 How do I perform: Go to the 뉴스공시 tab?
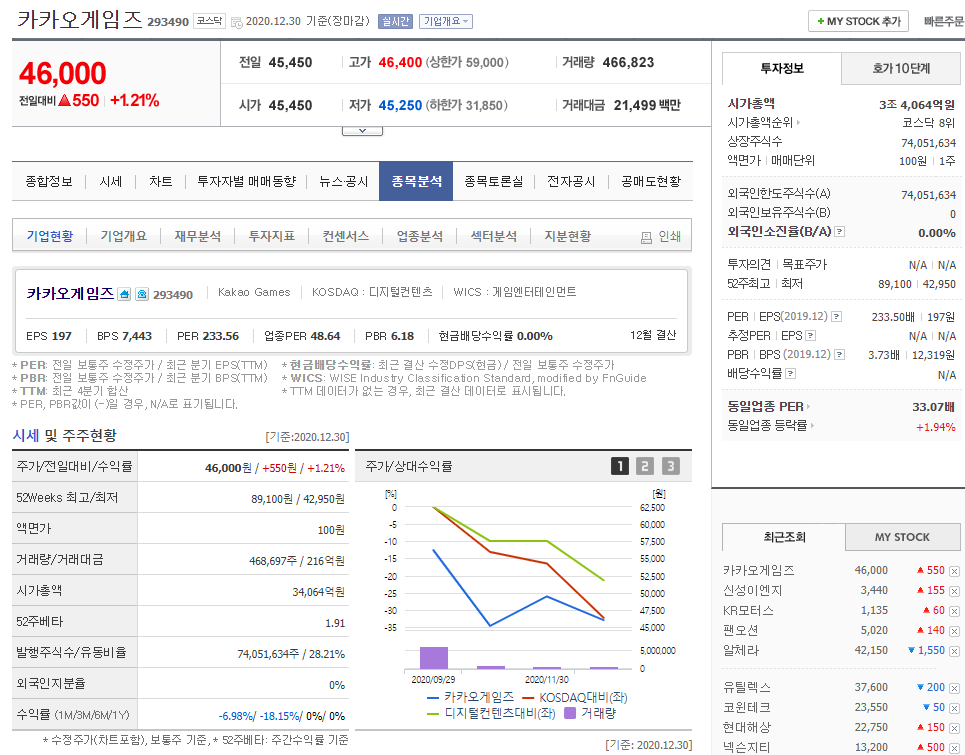[x=343, y=182]
